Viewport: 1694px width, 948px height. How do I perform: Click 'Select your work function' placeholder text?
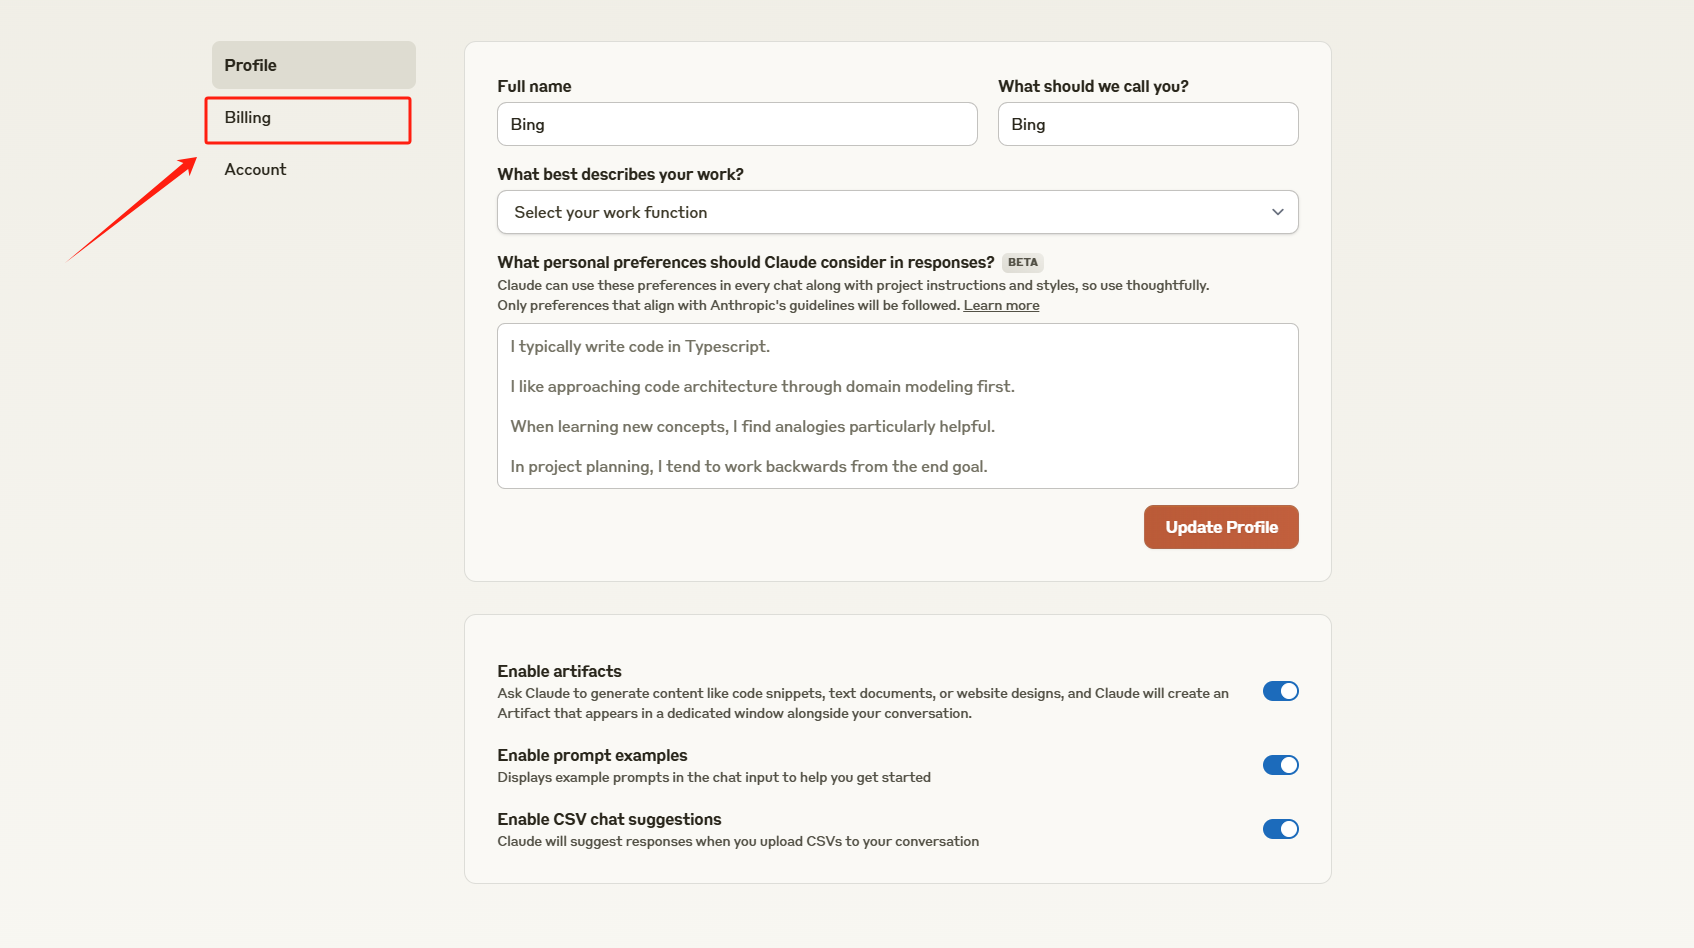pos(610,213)
